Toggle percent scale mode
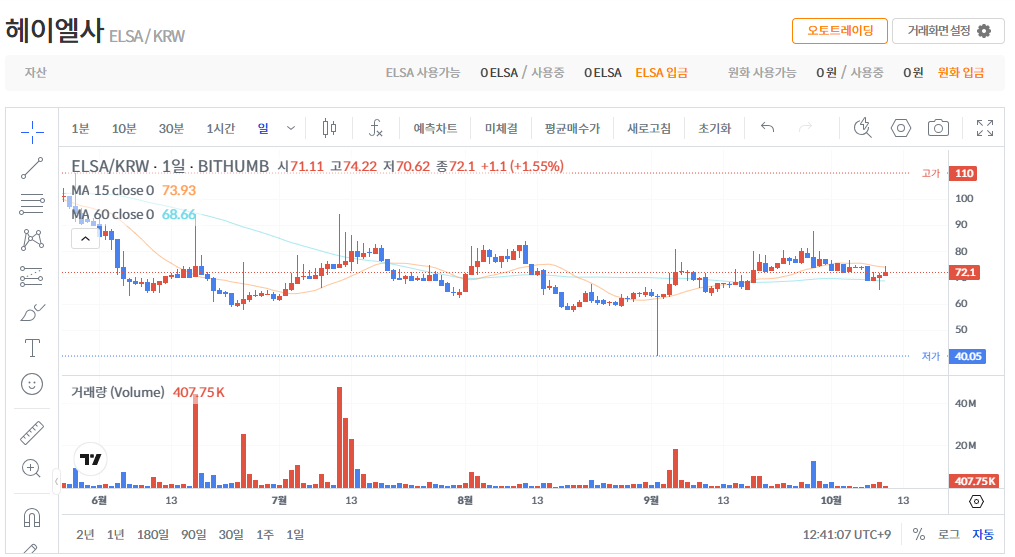The width and height of the screenshot is (1015, 557). [919, 534]
